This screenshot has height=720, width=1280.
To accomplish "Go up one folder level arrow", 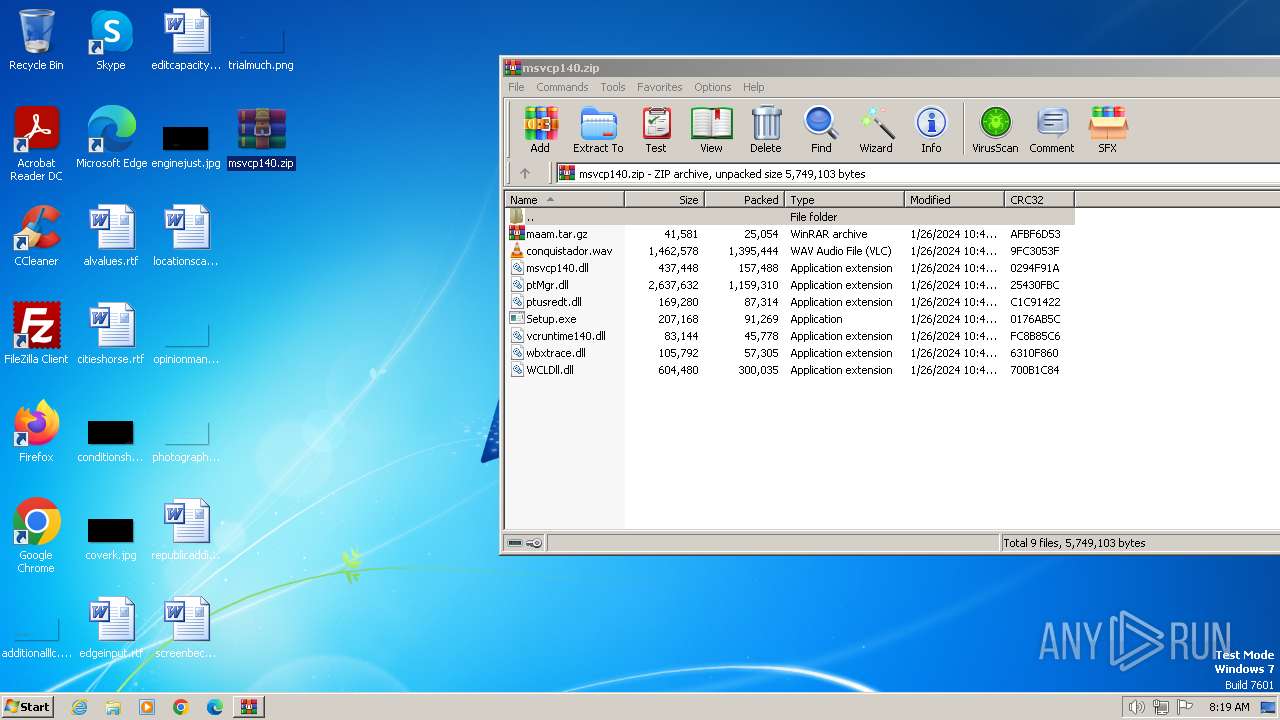I will pos(525,173).
